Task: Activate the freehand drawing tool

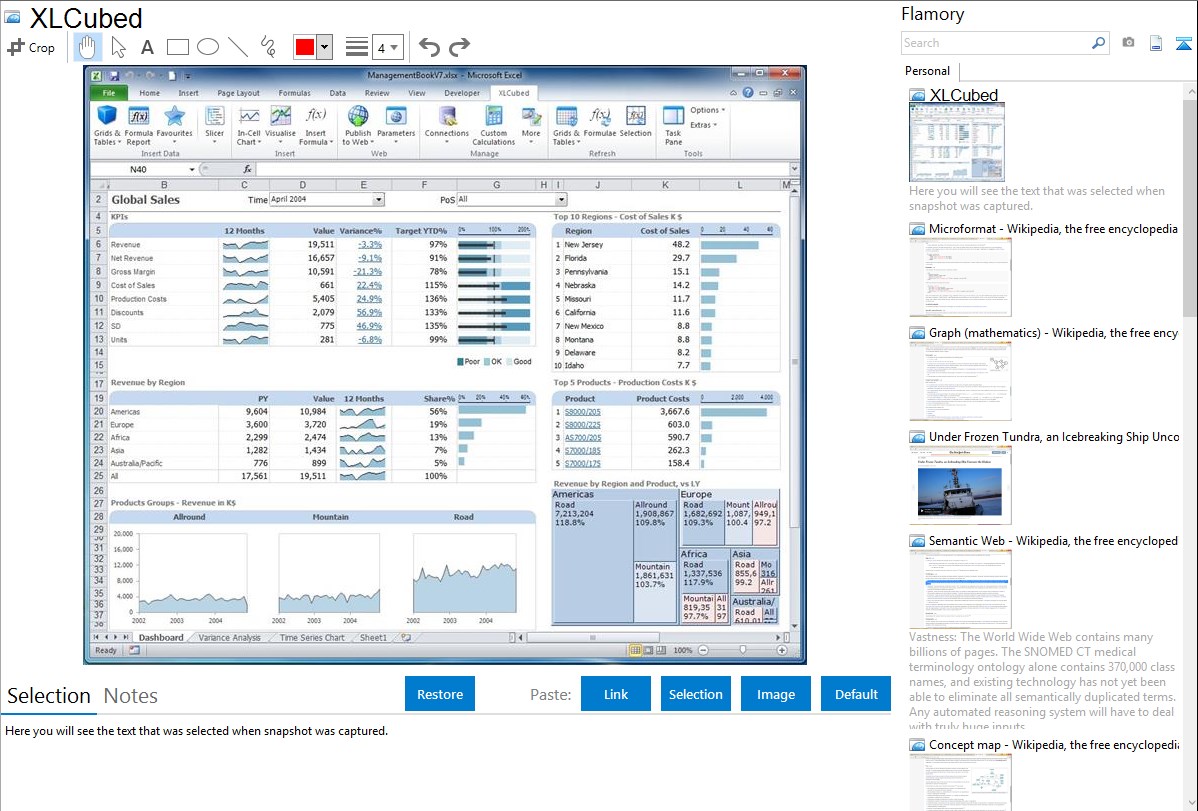Action: (x=268, y=47)
